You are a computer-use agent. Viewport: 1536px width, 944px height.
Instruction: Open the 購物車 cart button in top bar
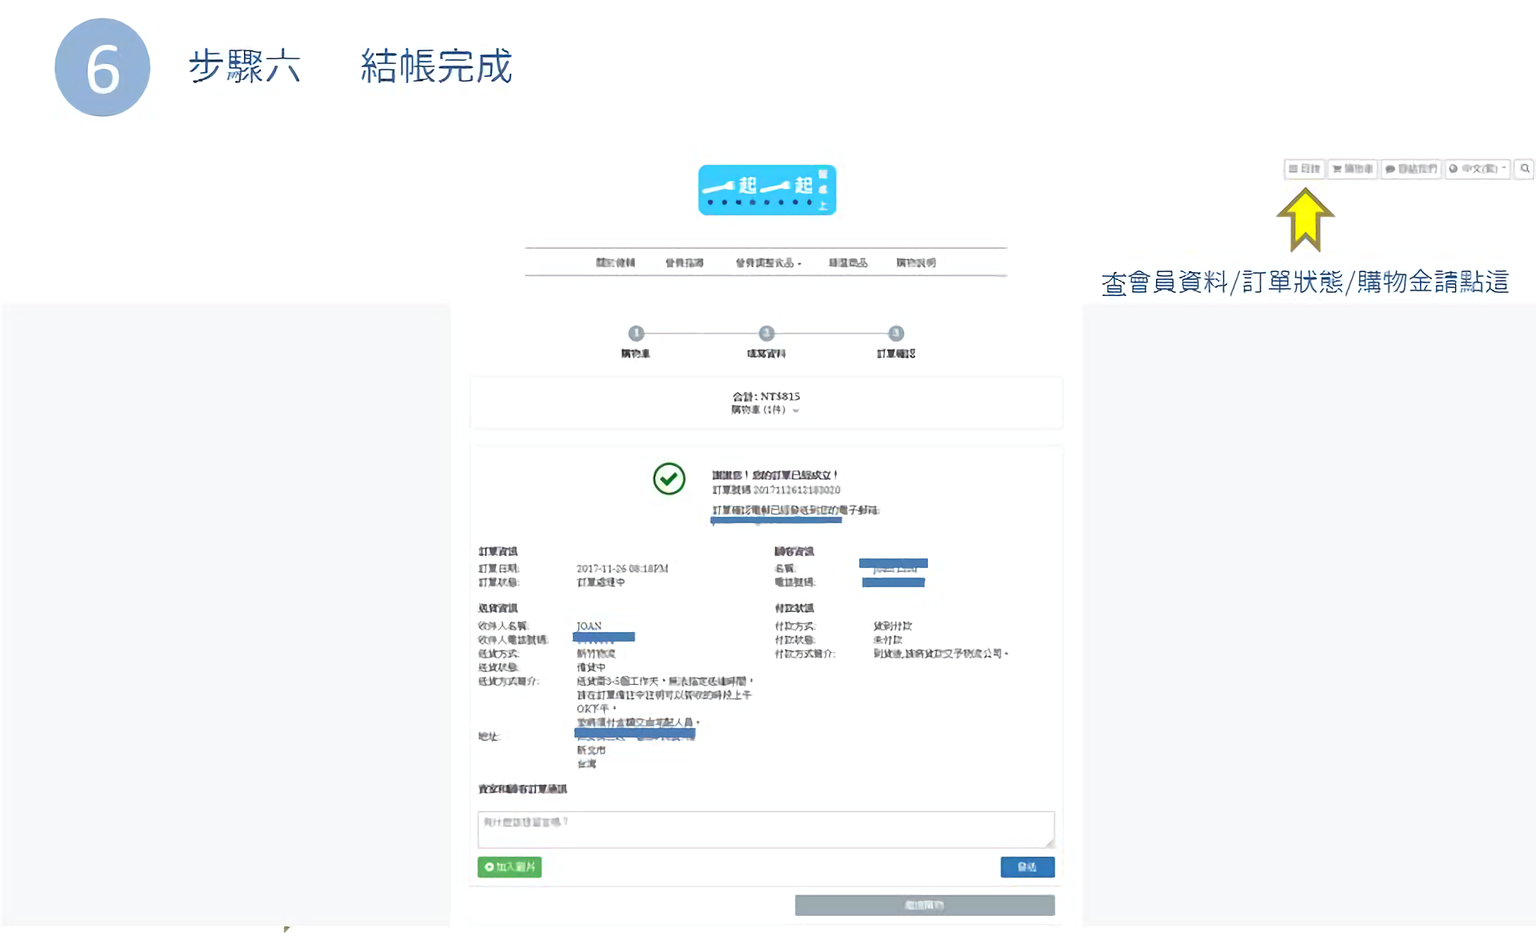1352,169
